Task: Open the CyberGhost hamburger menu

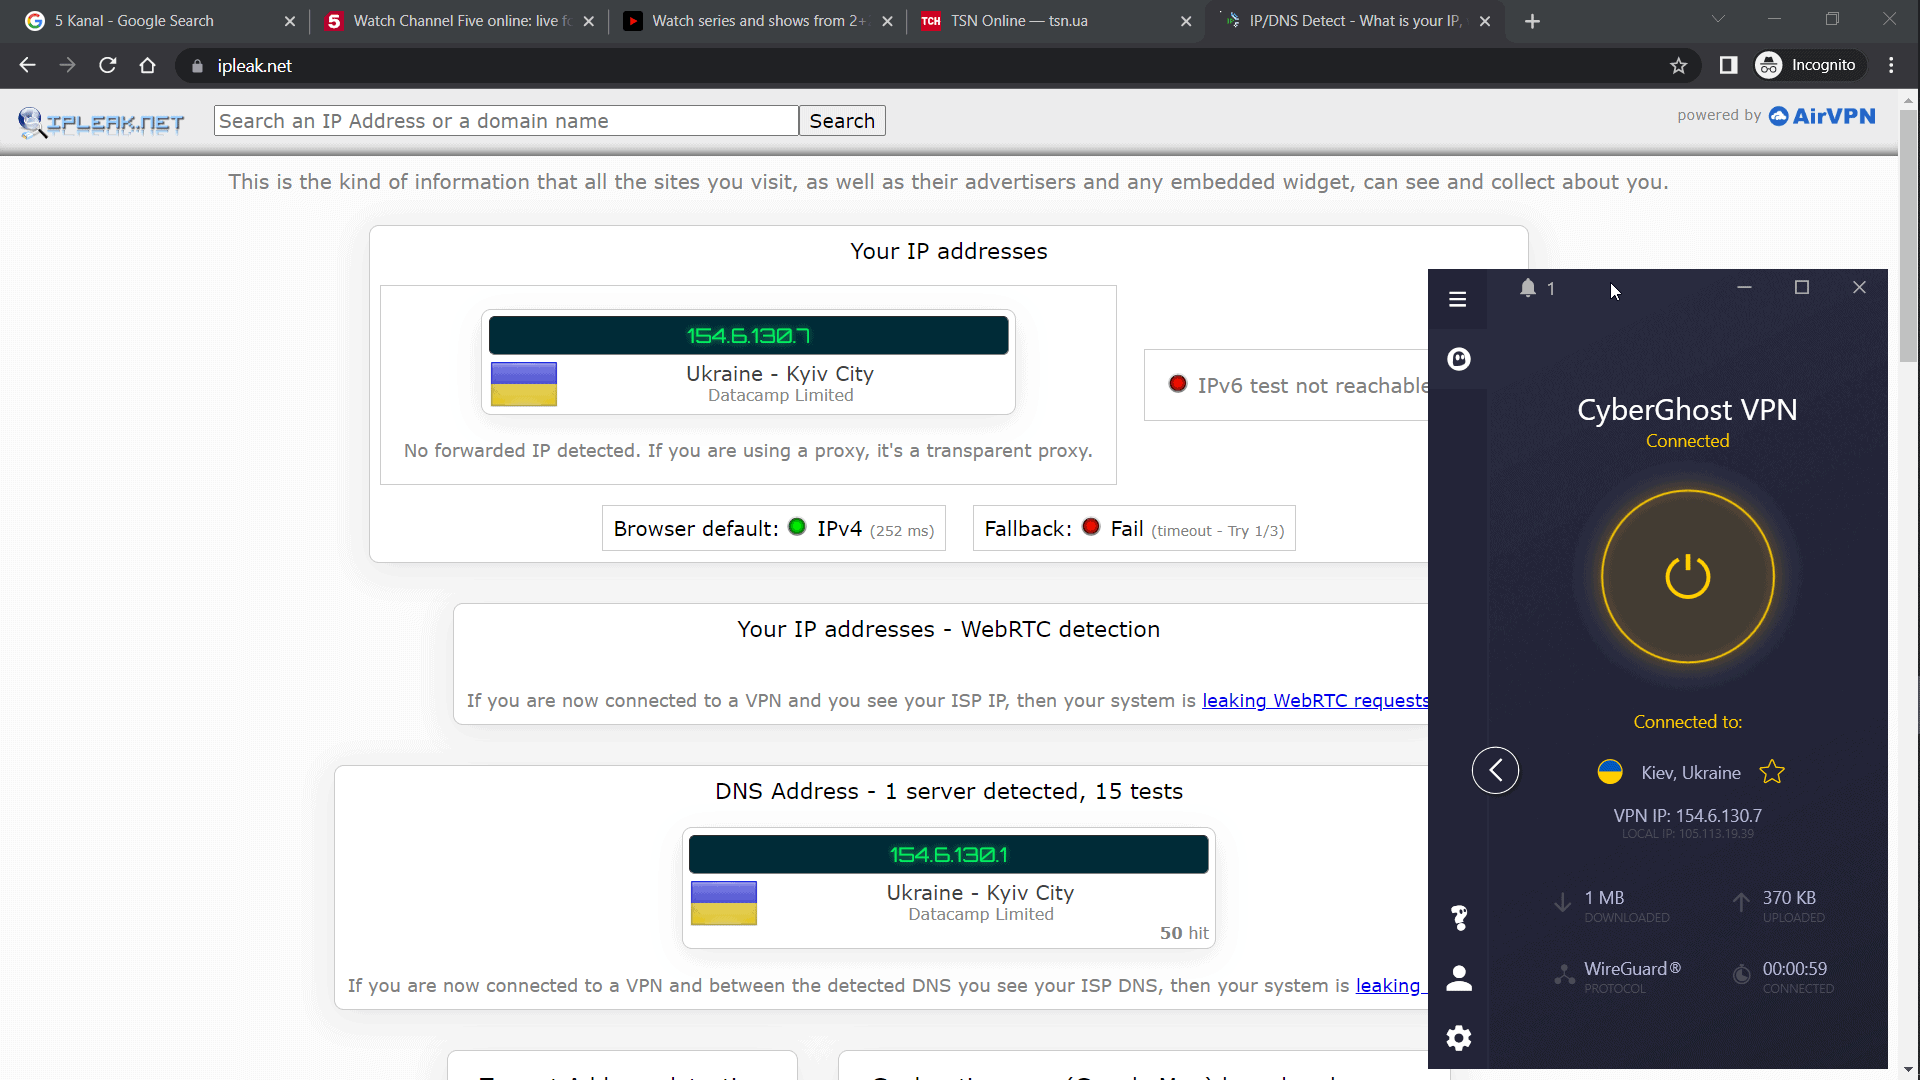Action: [1457, 299]
